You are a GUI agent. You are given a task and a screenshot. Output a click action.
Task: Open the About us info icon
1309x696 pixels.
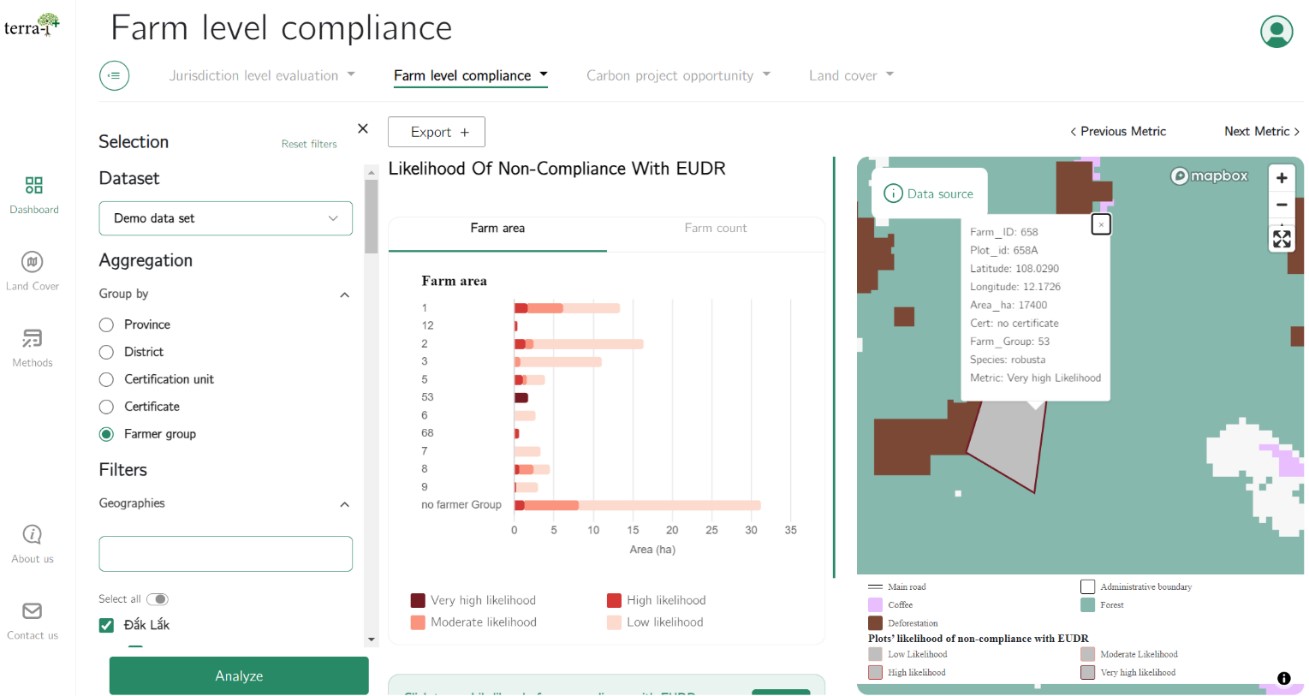point(32,535)
